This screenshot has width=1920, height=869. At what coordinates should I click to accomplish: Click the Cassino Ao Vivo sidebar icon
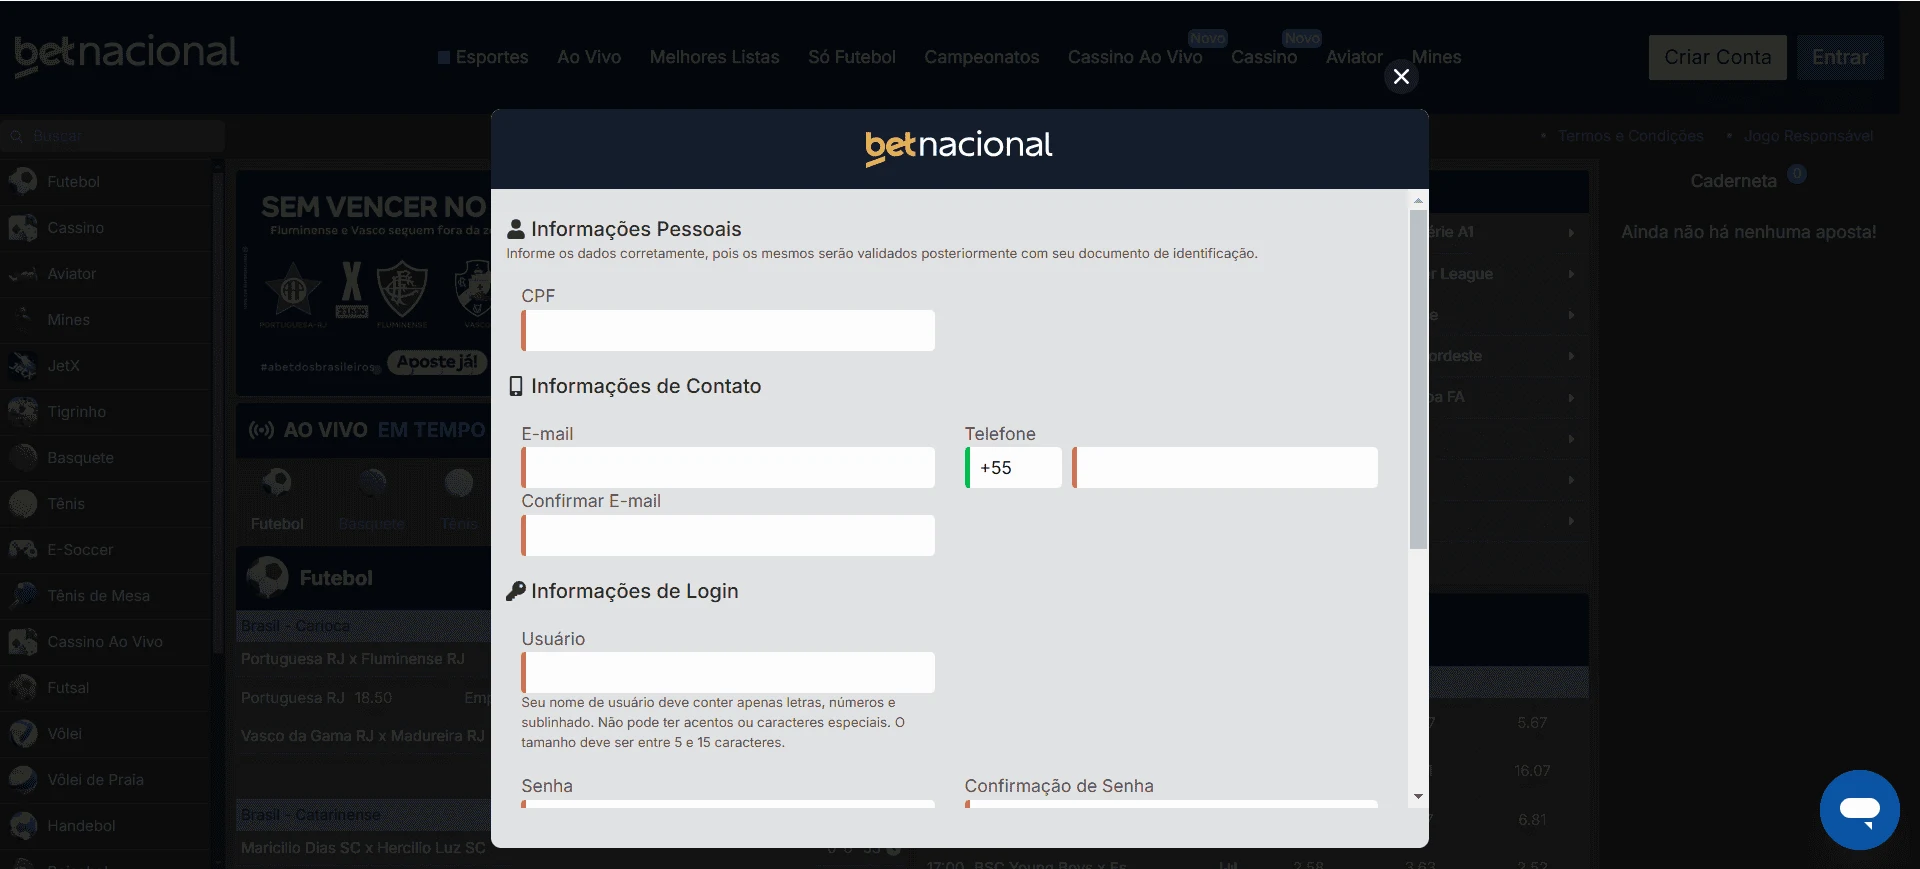coord(22,641)
